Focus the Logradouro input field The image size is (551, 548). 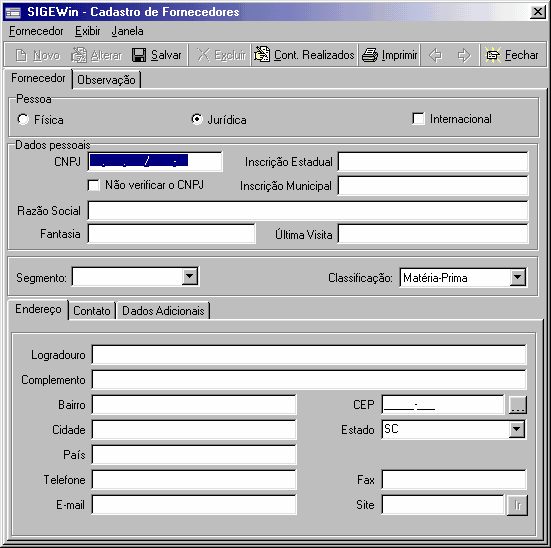pos(309,354)
